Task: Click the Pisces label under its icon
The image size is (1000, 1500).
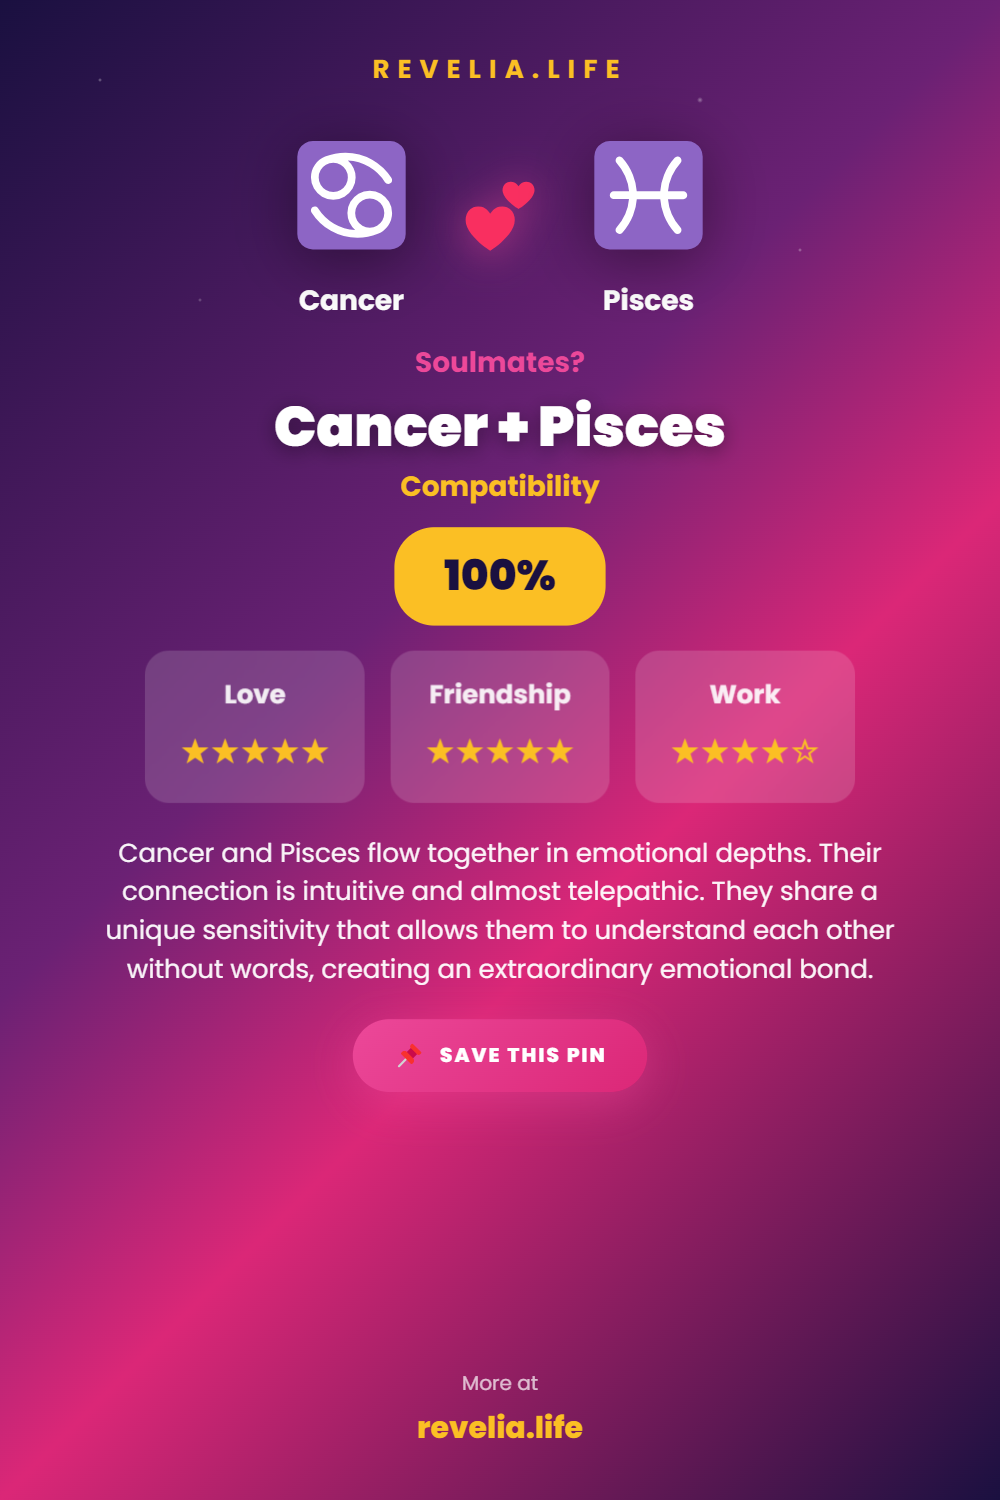Action: [648, 300]
